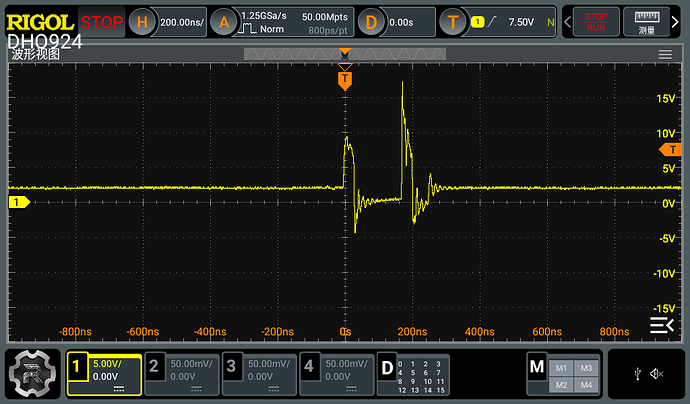The image size is (690, 404).
Task: Expand the result sidebar collapse icon
Action: [662, 325]
